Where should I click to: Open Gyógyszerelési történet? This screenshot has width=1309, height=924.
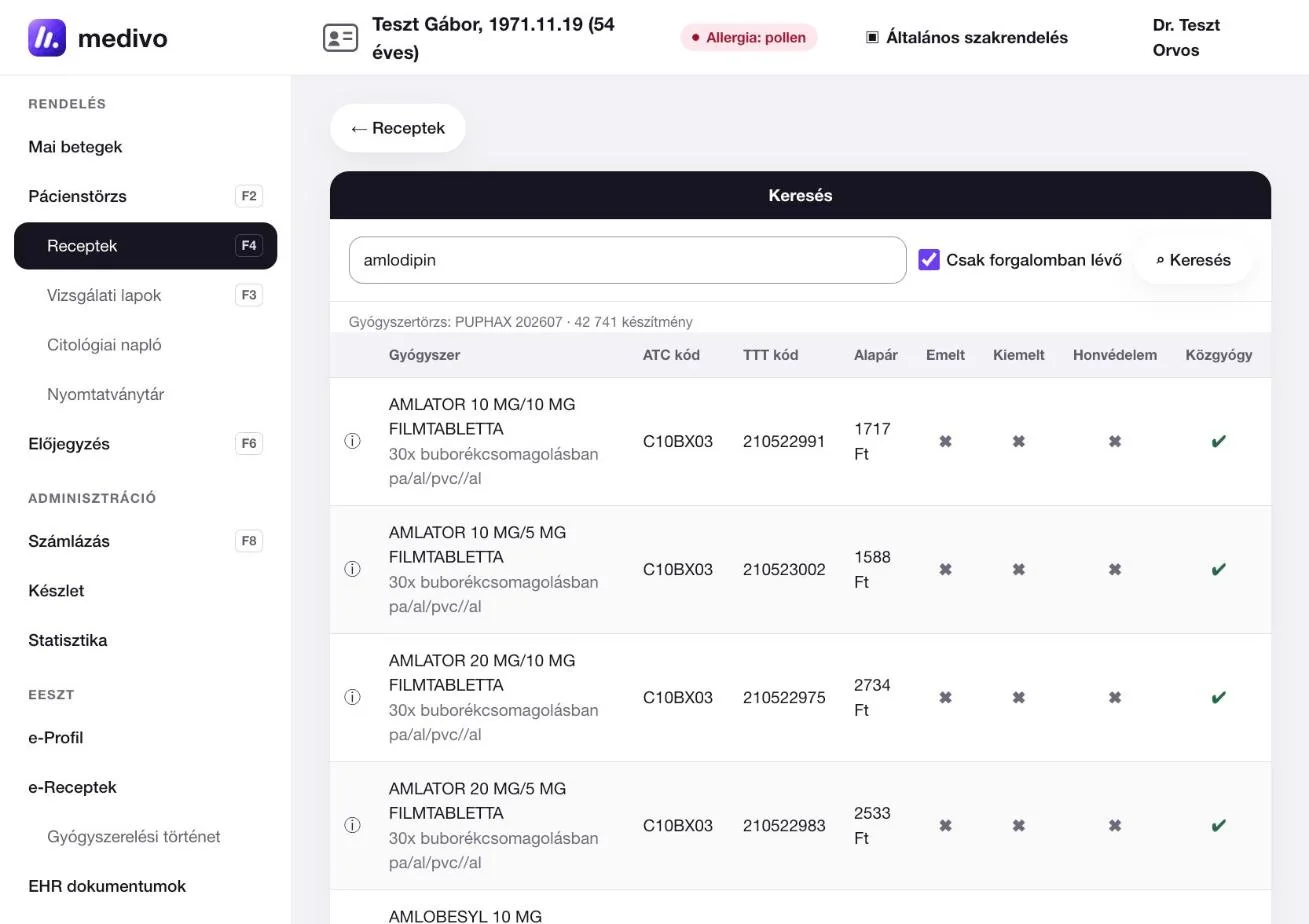pyautogui.click(x=145, y=837)
